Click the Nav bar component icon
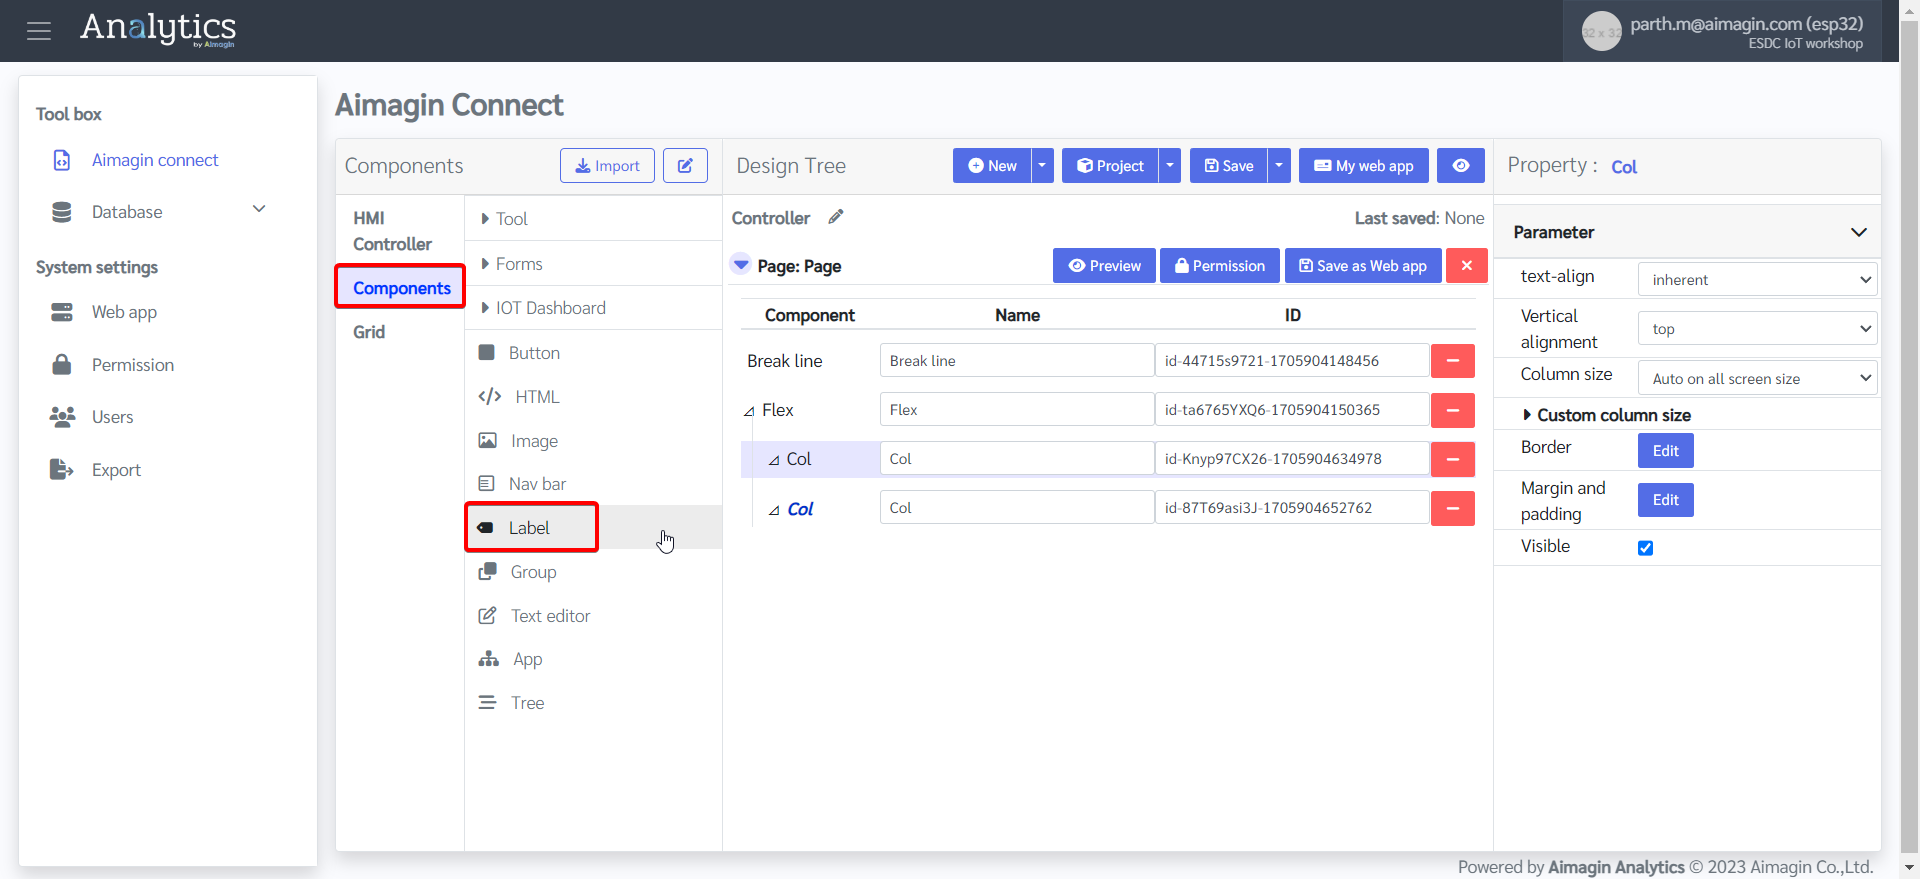 [487, 484]
